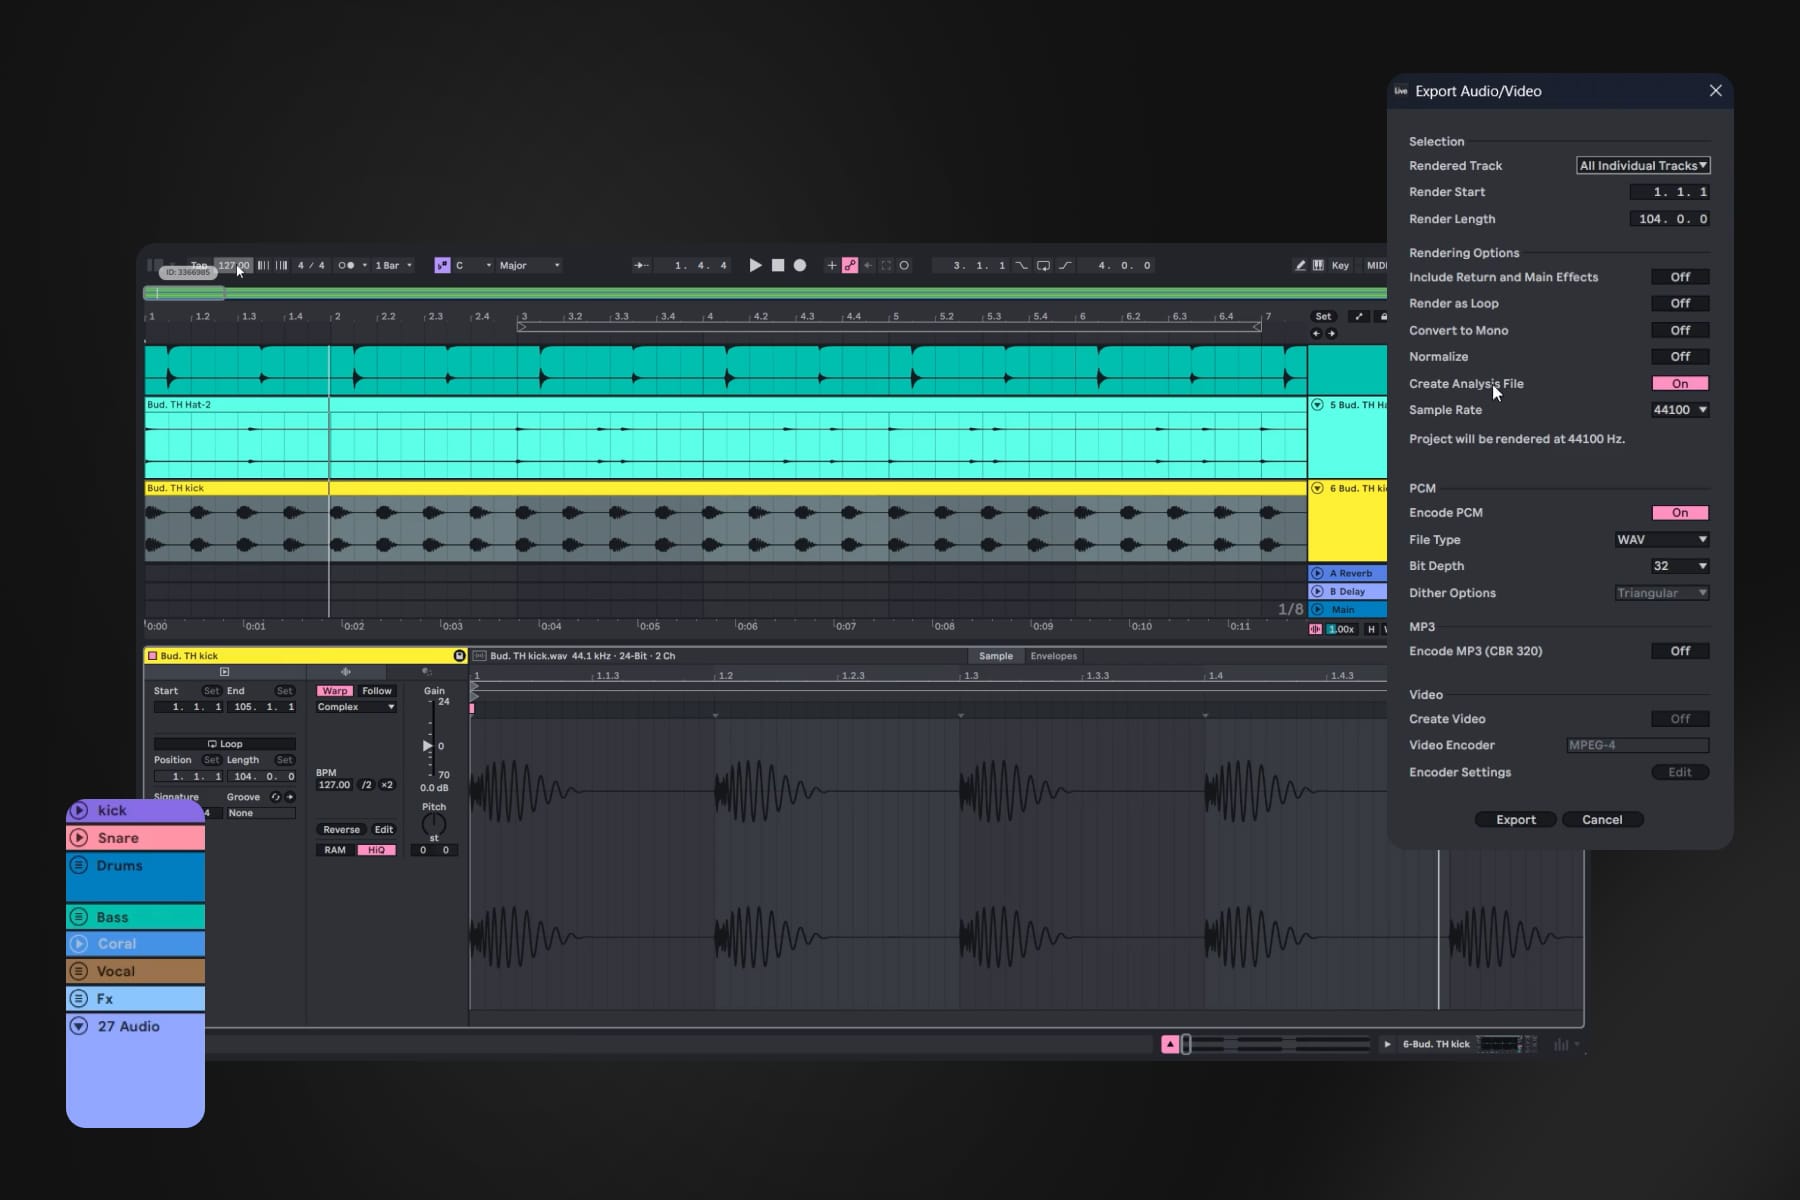Click the clip Gain slider
The width and height of the screenshot is (1800, 1200).
pos(429,746)
